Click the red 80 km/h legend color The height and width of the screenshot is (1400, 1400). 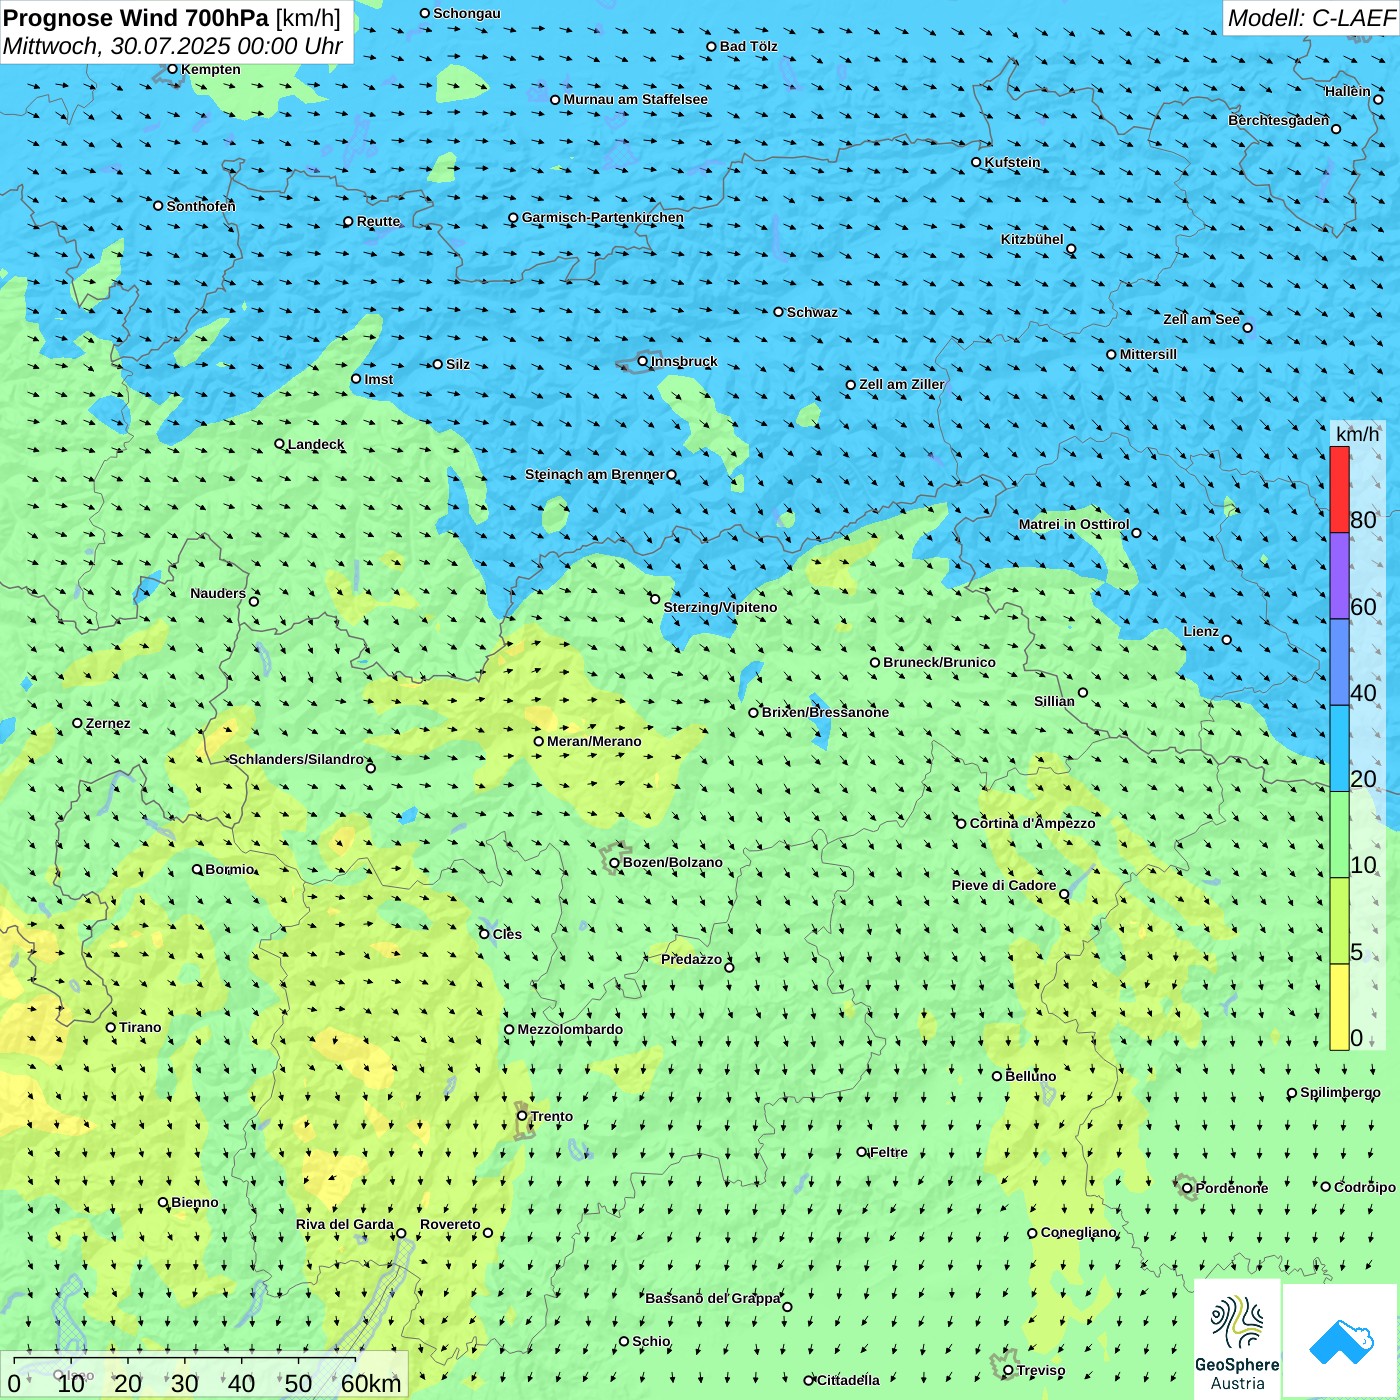[1339, 489]
